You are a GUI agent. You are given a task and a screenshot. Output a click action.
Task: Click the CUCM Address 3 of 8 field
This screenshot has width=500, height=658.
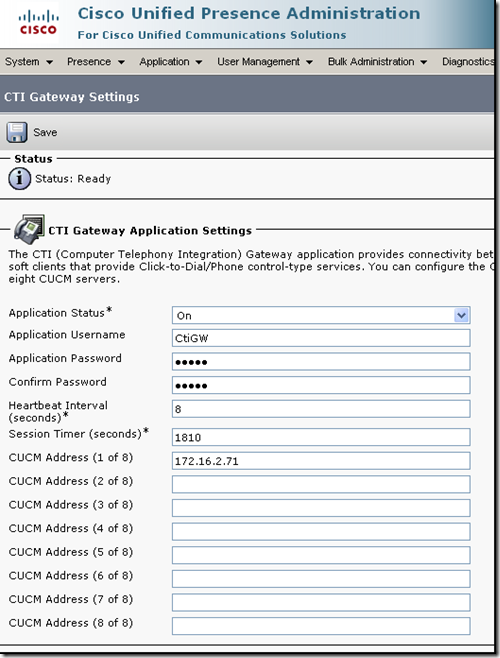point(321,508)
